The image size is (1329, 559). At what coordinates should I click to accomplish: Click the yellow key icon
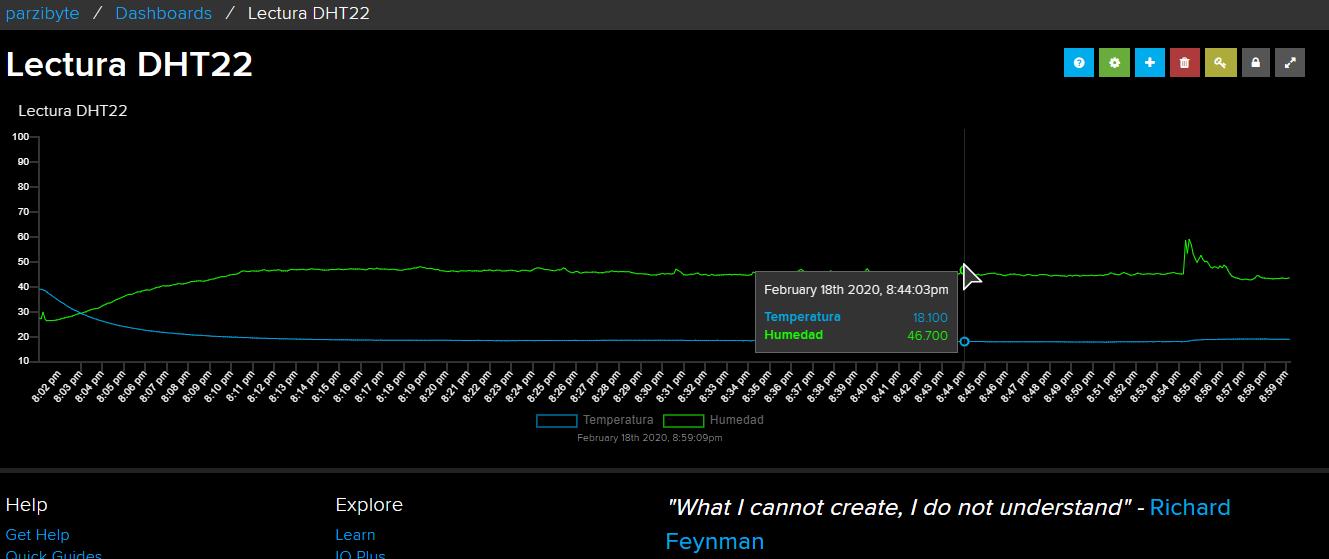tap(1220, 62)
